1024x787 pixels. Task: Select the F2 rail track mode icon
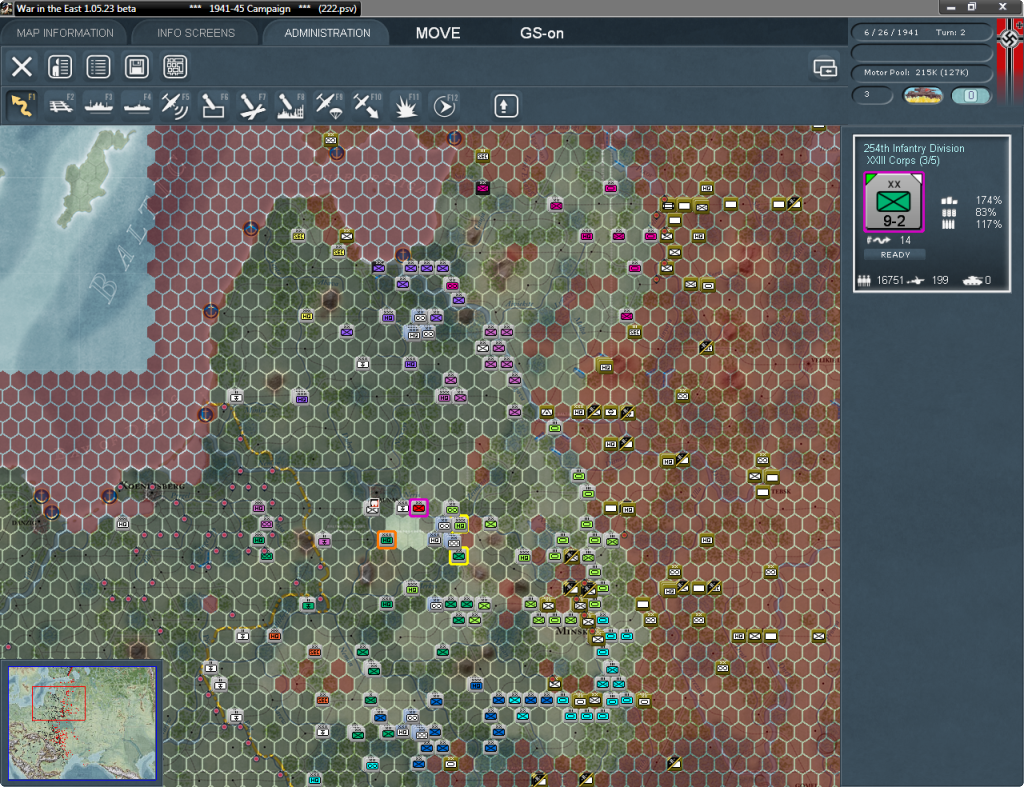coord(61,106)
